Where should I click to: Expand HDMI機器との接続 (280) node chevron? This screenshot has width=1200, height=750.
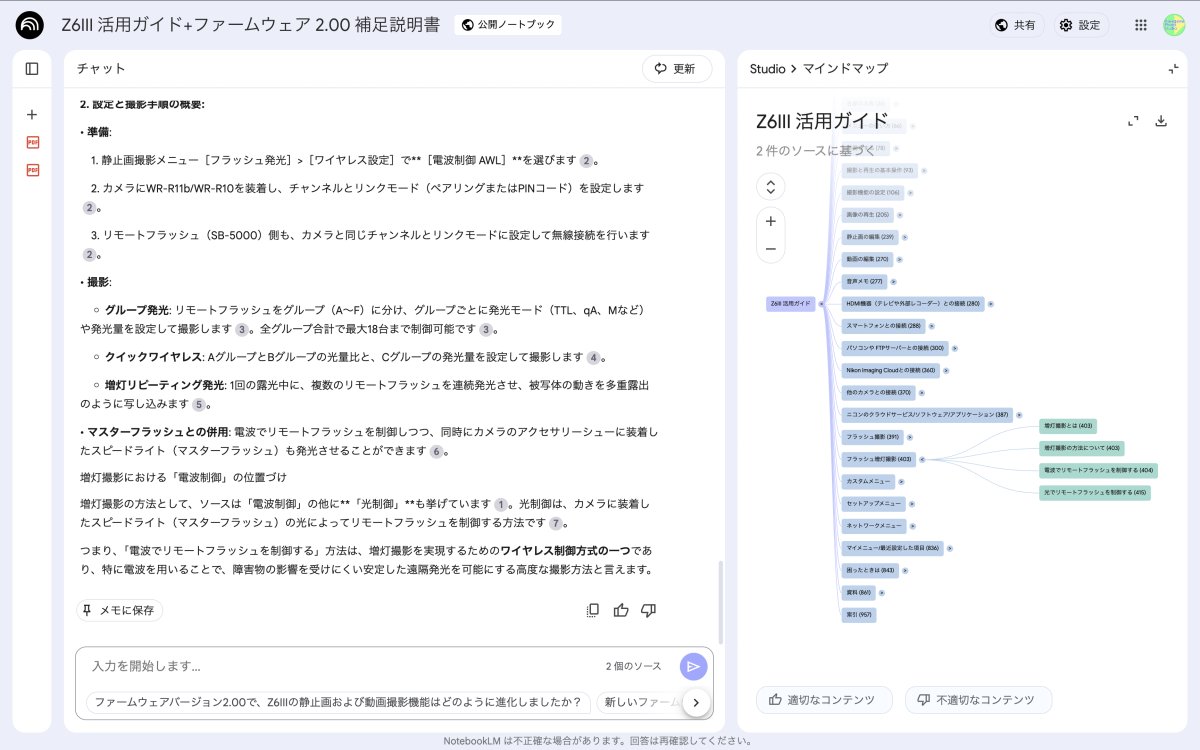pyautogui.click(x=991, y=304)
